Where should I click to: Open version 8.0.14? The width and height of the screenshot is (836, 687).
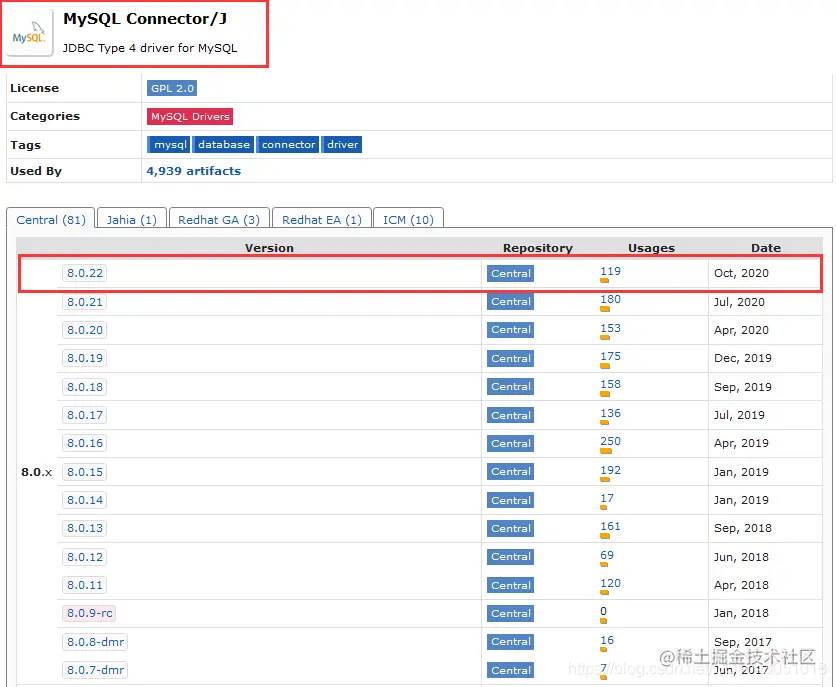click(84, 500)
